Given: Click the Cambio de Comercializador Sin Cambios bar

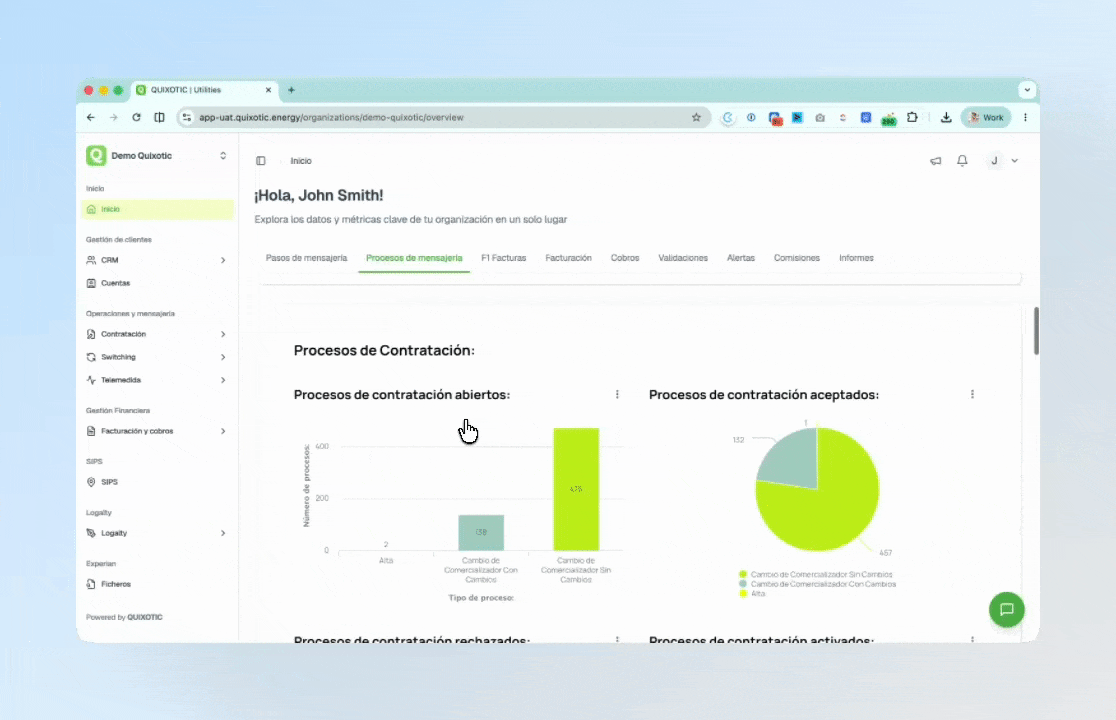Looking at the screenshot, I should tap(576, 489).
